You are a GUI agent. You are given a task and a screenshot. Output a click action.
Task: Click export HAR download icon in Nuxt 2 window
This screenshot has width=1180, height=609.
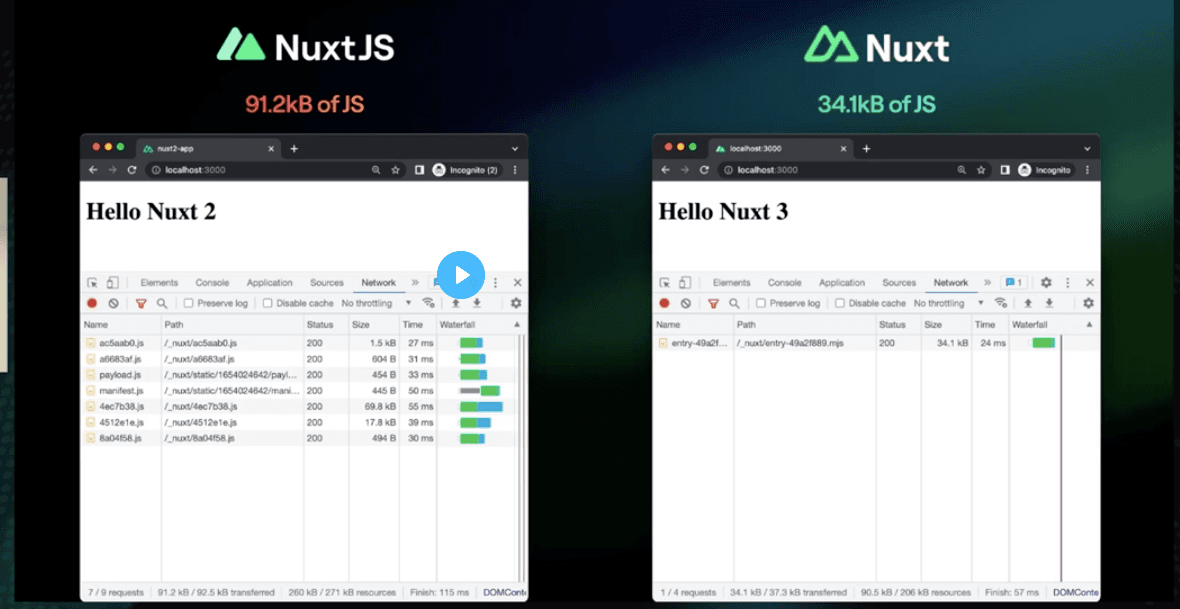click(x=476, y=303)
